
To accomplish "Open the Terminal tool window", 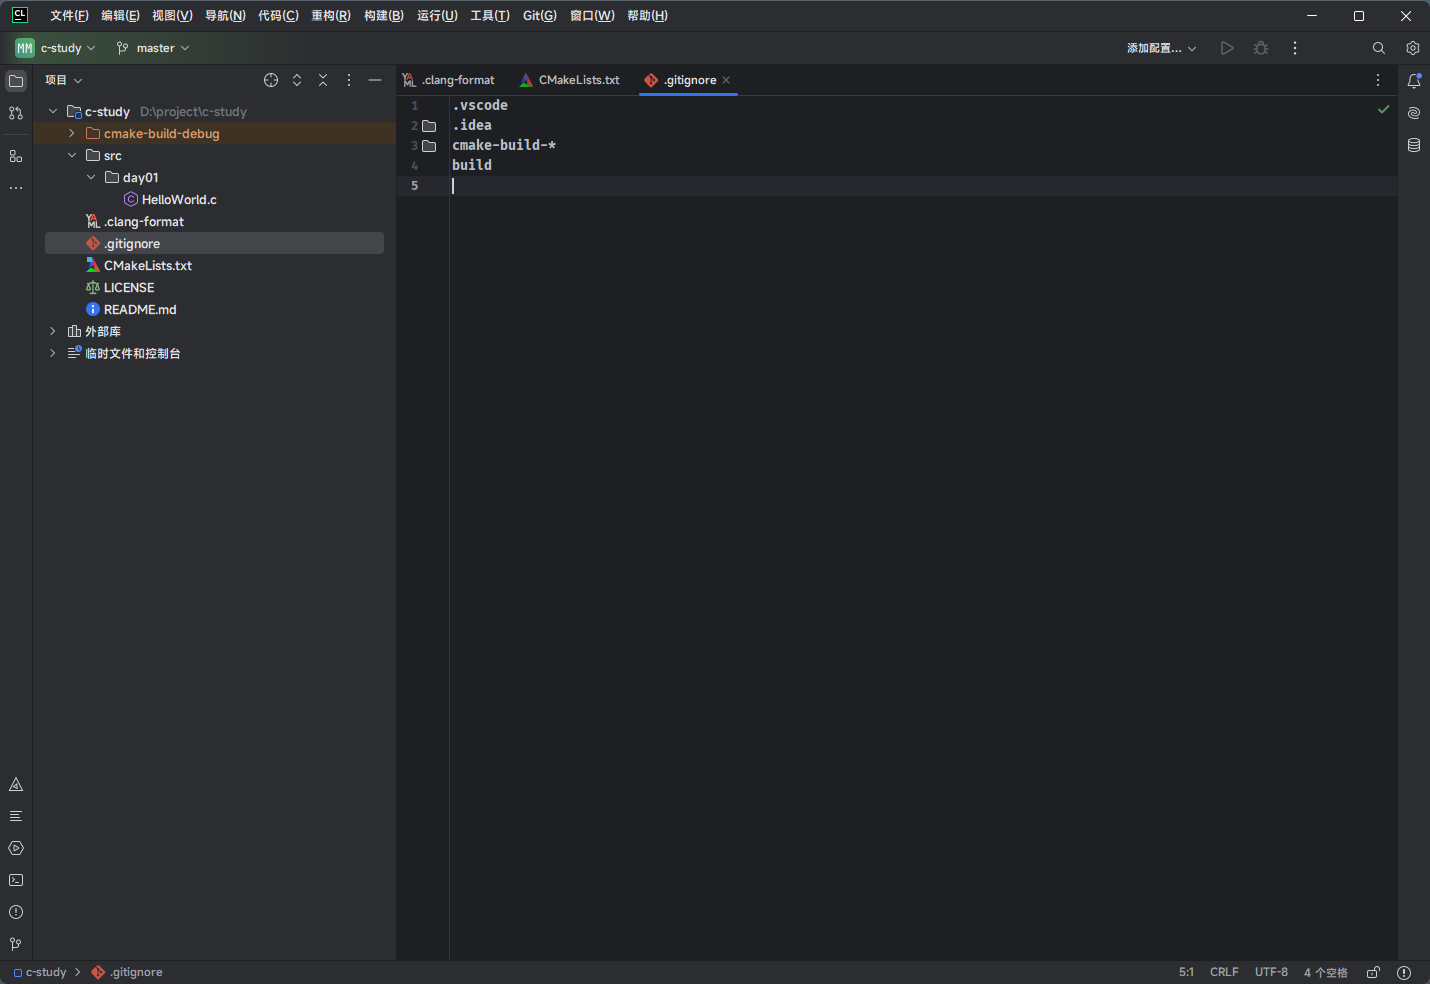I will coord(16,880).
